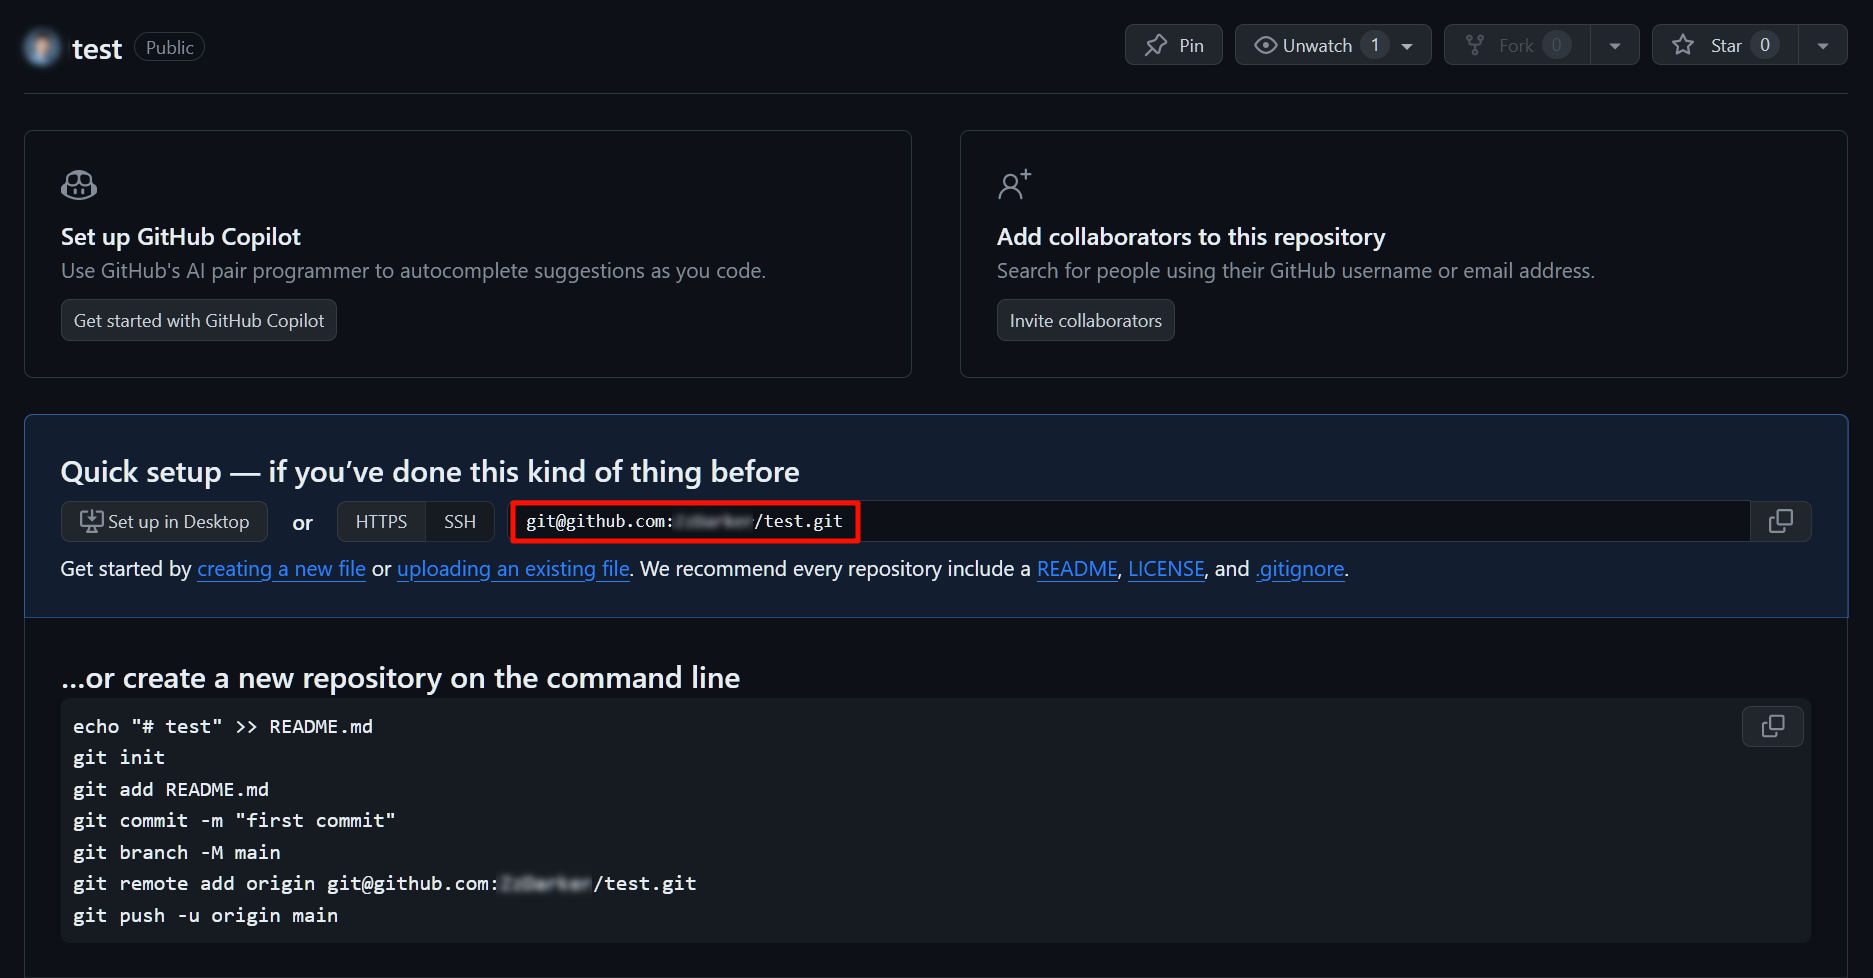Click Get started with GitHub Copilot

199,320
